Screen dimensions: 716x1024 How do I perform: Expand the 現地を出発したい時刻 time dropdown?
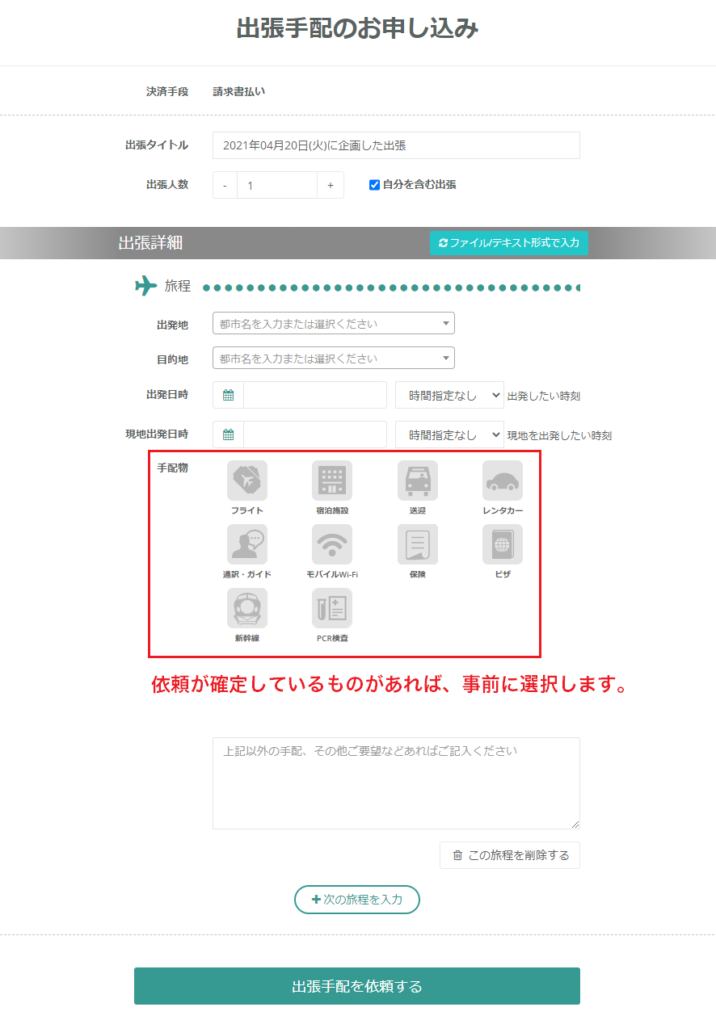coord(449,434)
